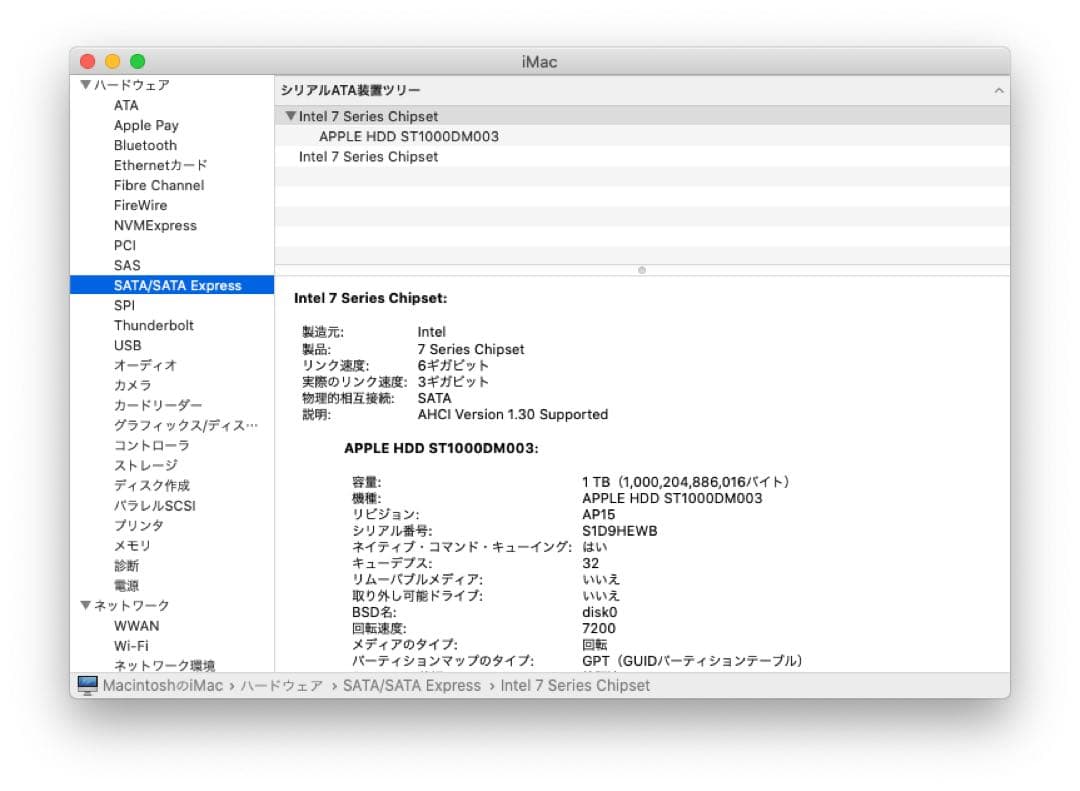Select コントローラ in the sidebar
Image resolution: width=1080 pixels, height=791 pixels.
(x=152, y=445)
